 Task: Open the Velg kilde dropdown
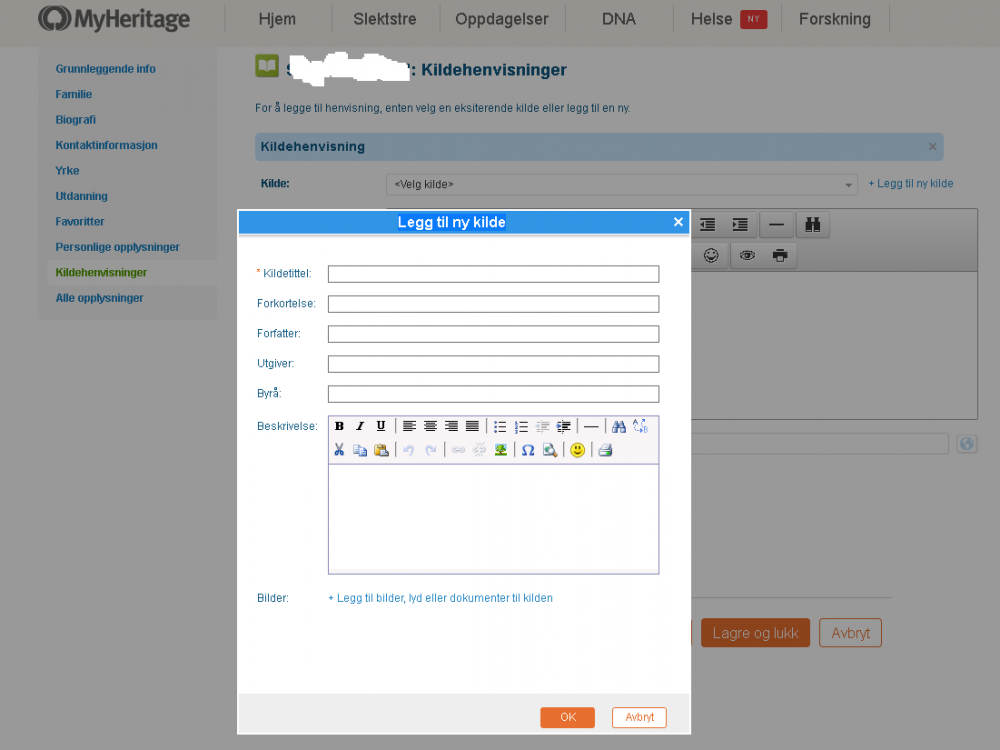[621, 185]
